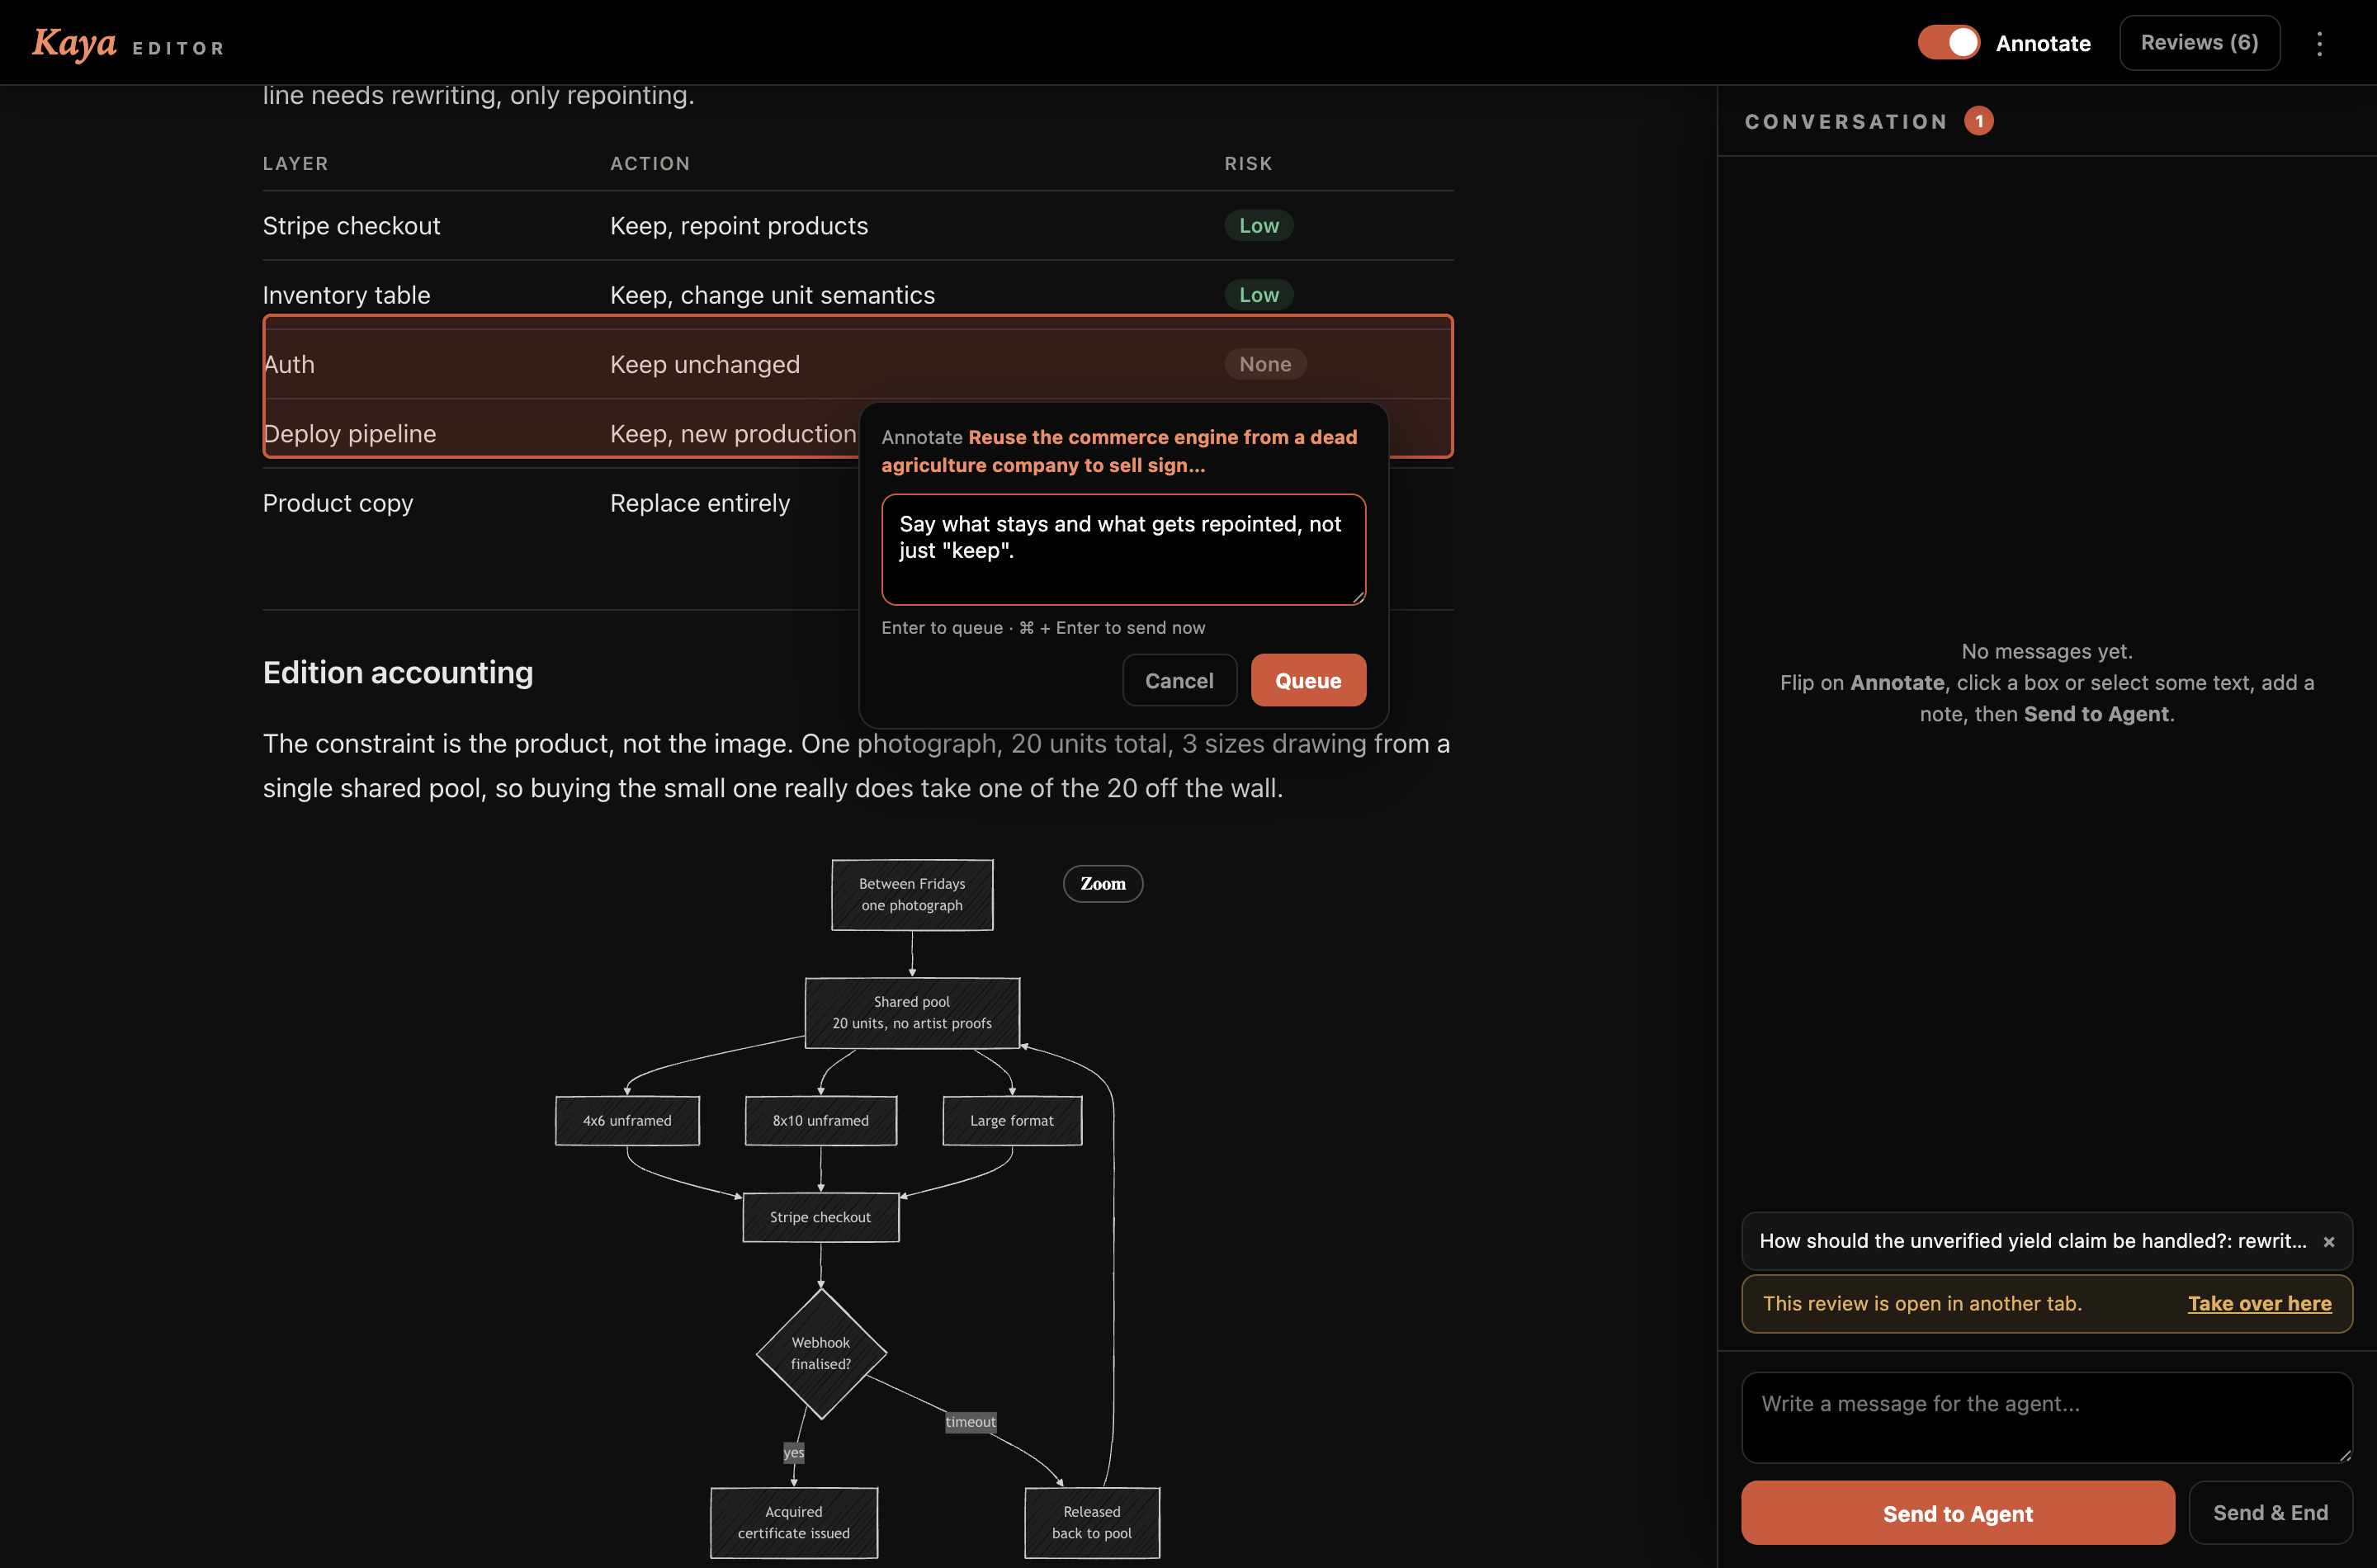Select the Inventory table row label

pos(346,295)
